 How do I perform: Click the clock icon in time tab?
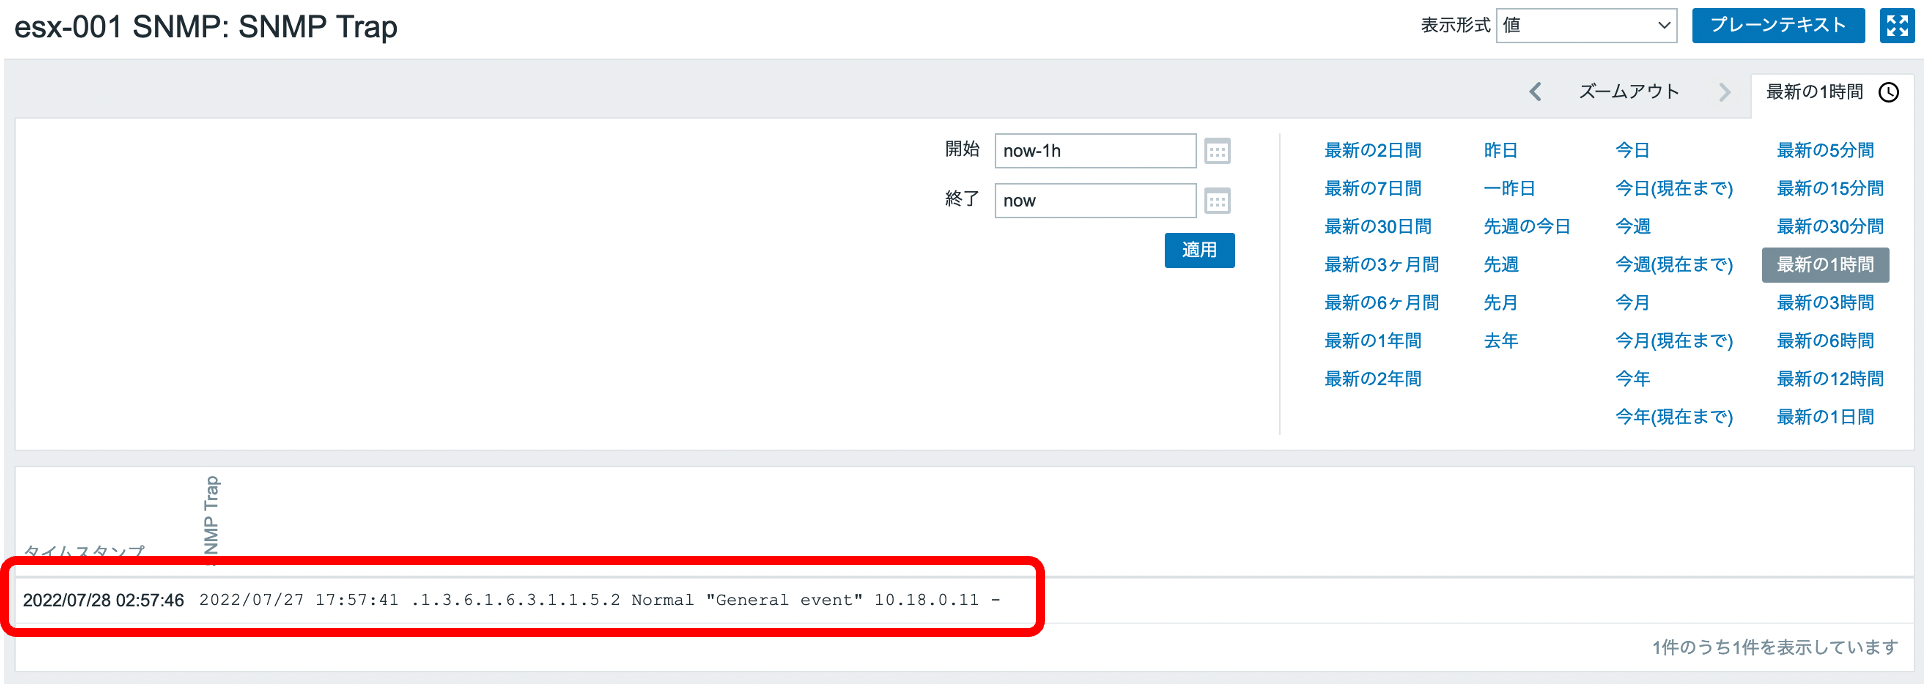1888,92
